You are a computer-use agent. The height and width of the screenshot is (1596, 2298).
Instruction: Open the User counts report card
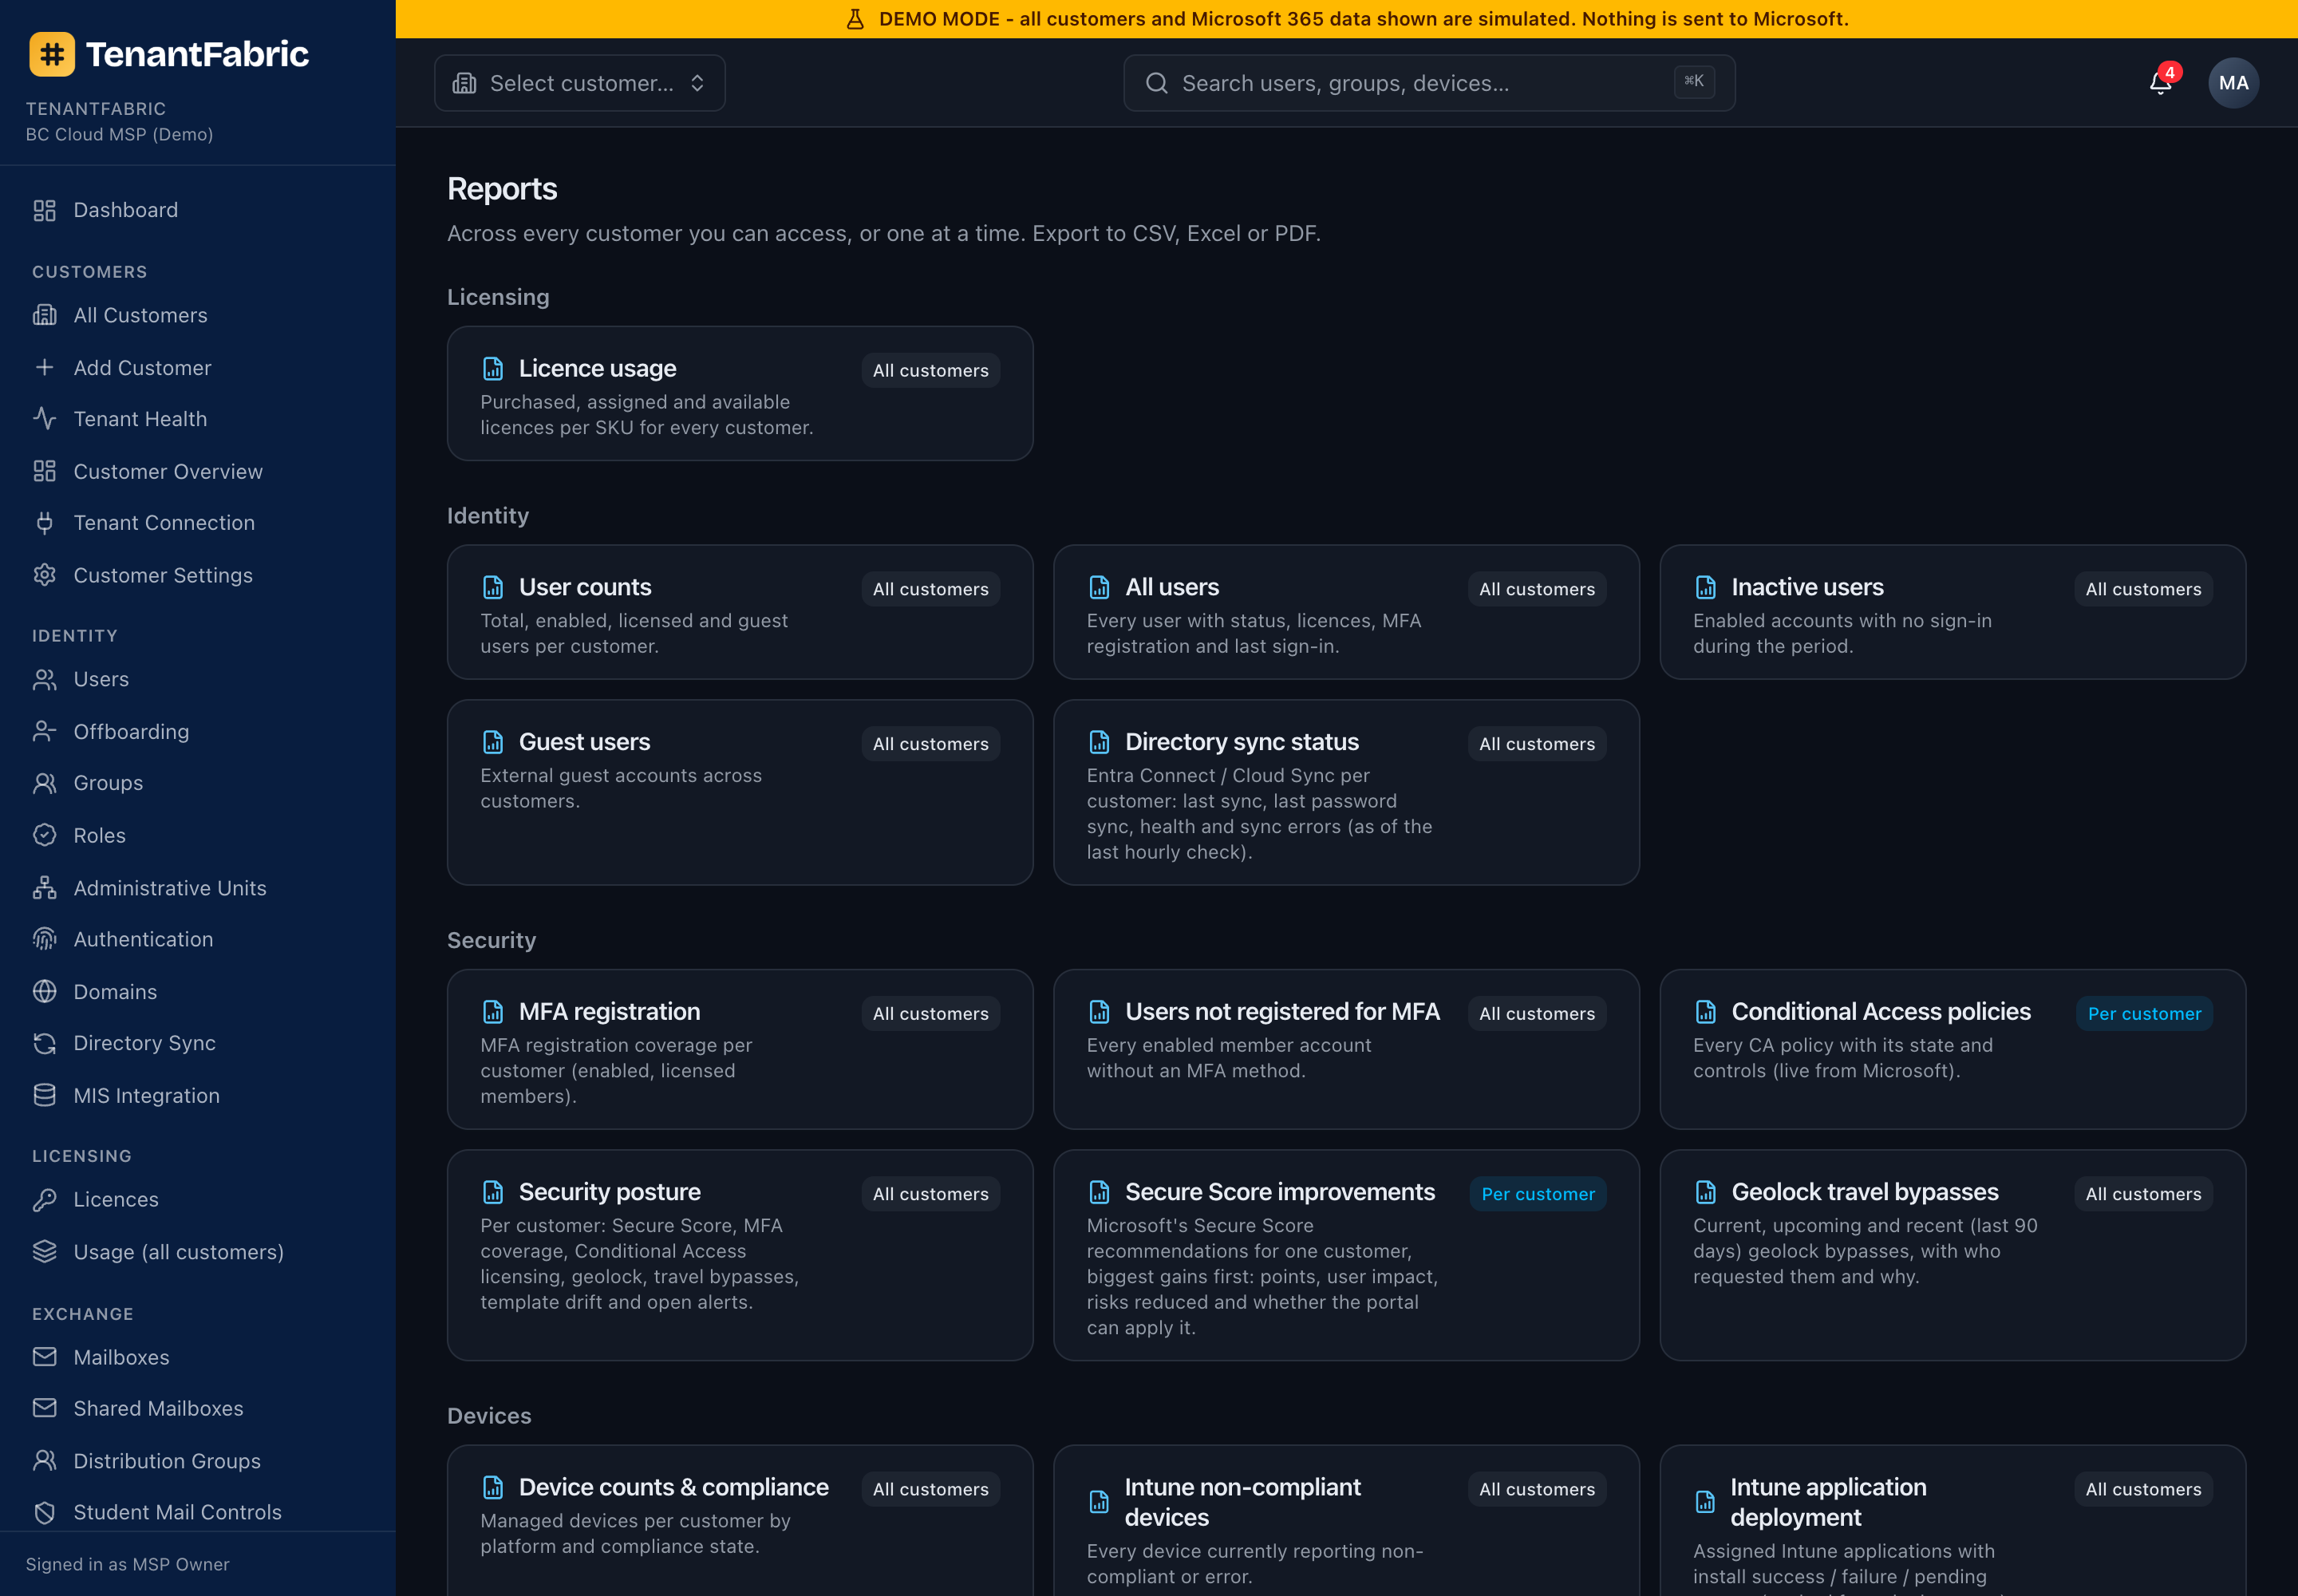[740, 612]
